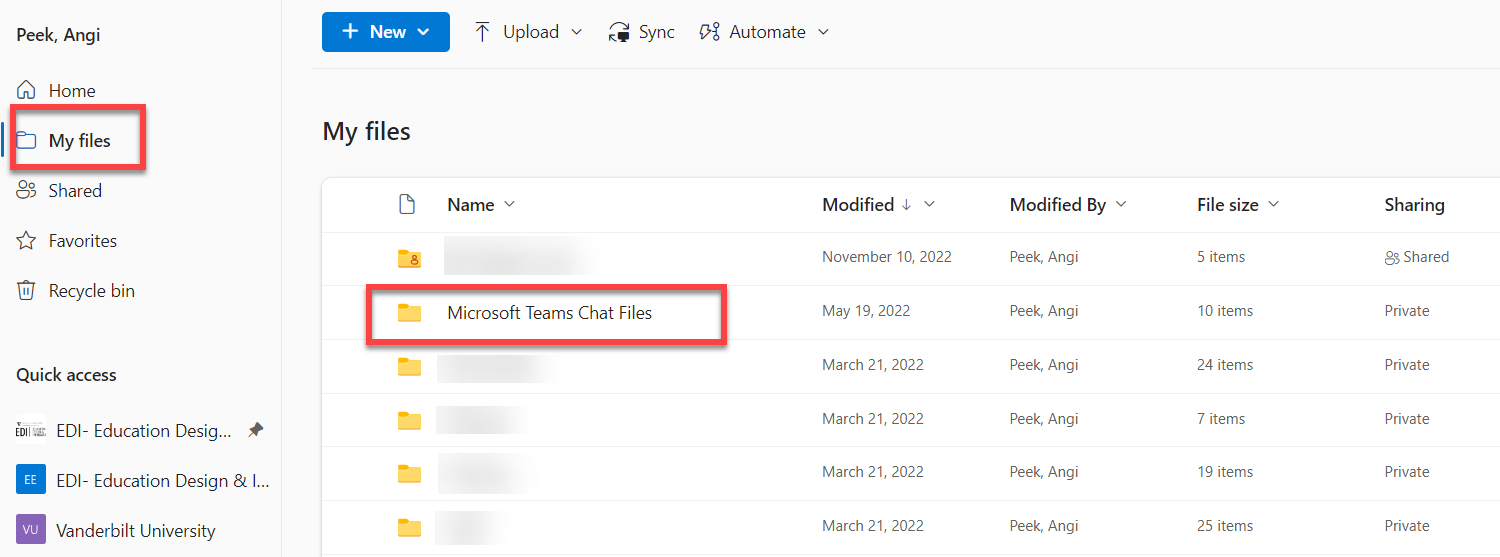Viewport: 1500px width, 557px height.
Task: Click the purple VU site badge icon
Action: (x=31, y=530)
